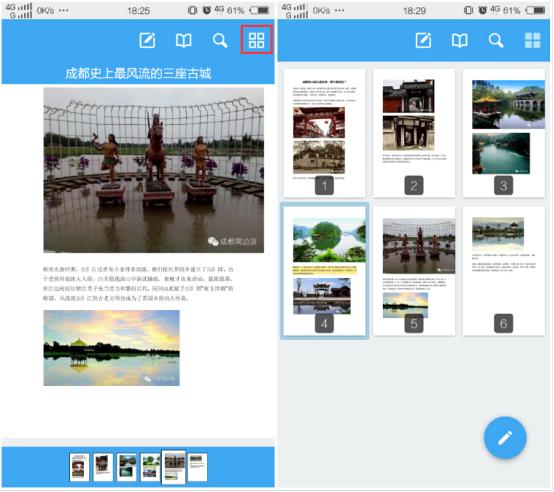The width and height of the screenshot is (554, 492).
Task: Tap the edit note icon in right screen
Action: click(x=423, y=40)
